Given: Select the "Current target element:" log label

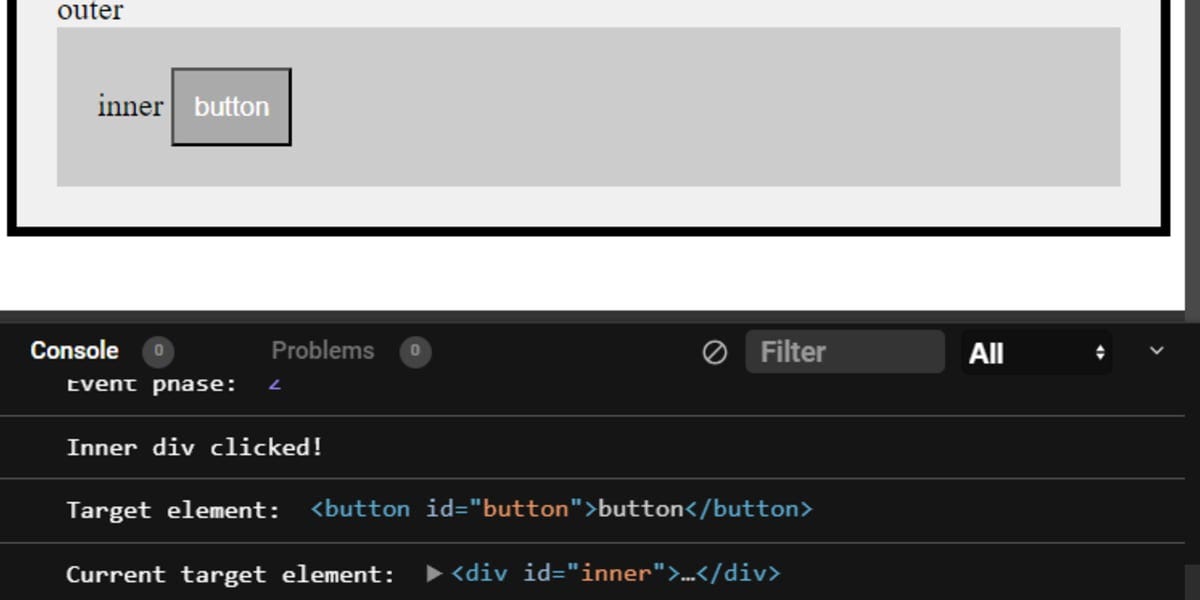Looking at the screenshot, I should click(x=231, y=574).
